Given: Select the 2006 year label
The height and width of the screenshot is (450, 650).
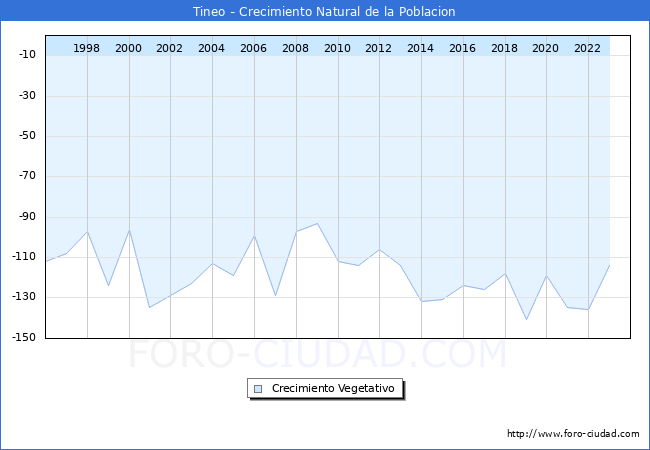Looking at the screenshot, I should [253, 48].
